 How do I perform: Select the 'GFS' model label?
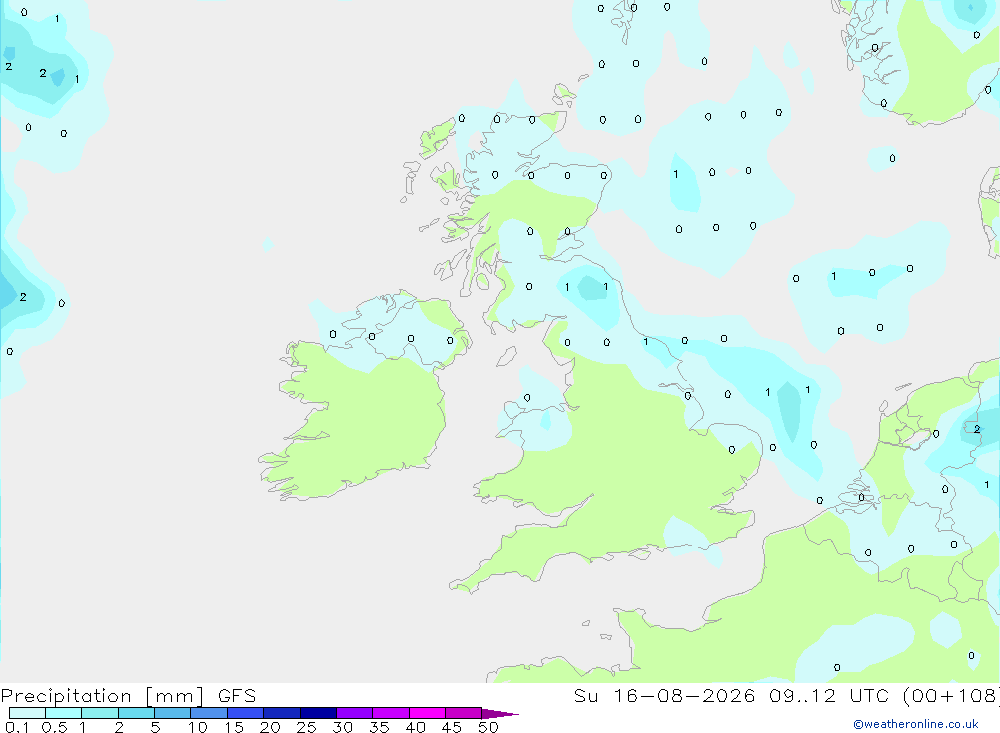click(x=237, y=695)
